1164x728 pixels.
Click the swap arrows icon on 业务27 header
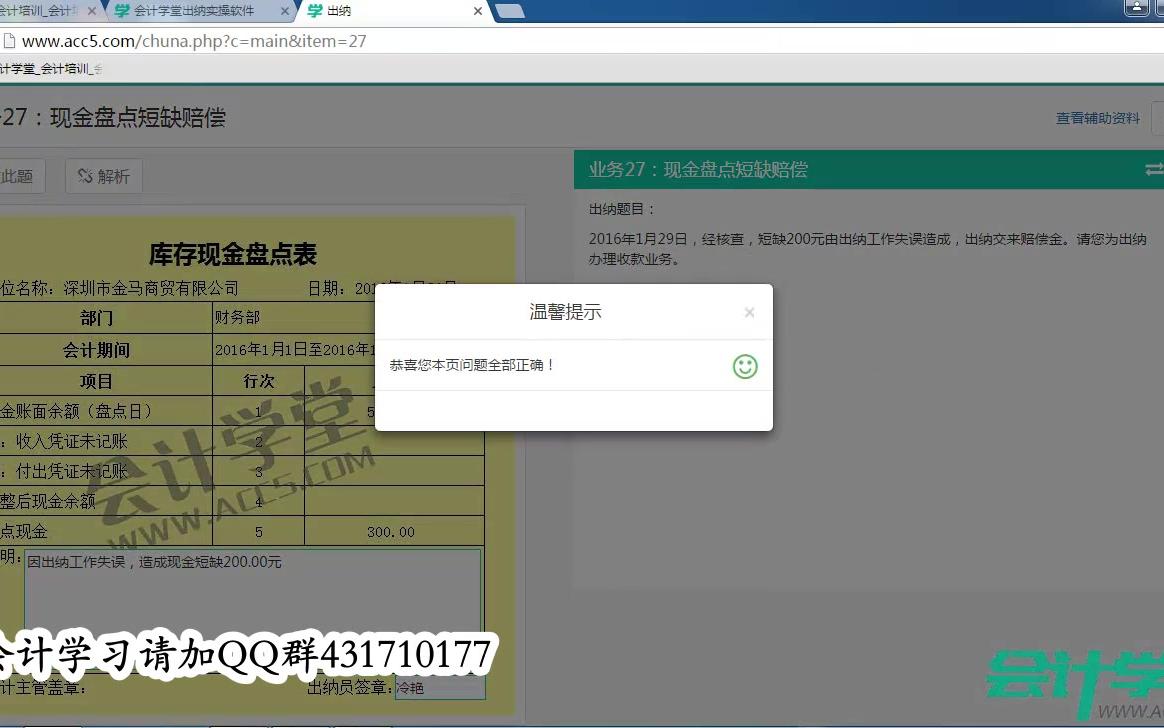[1155, 170]
